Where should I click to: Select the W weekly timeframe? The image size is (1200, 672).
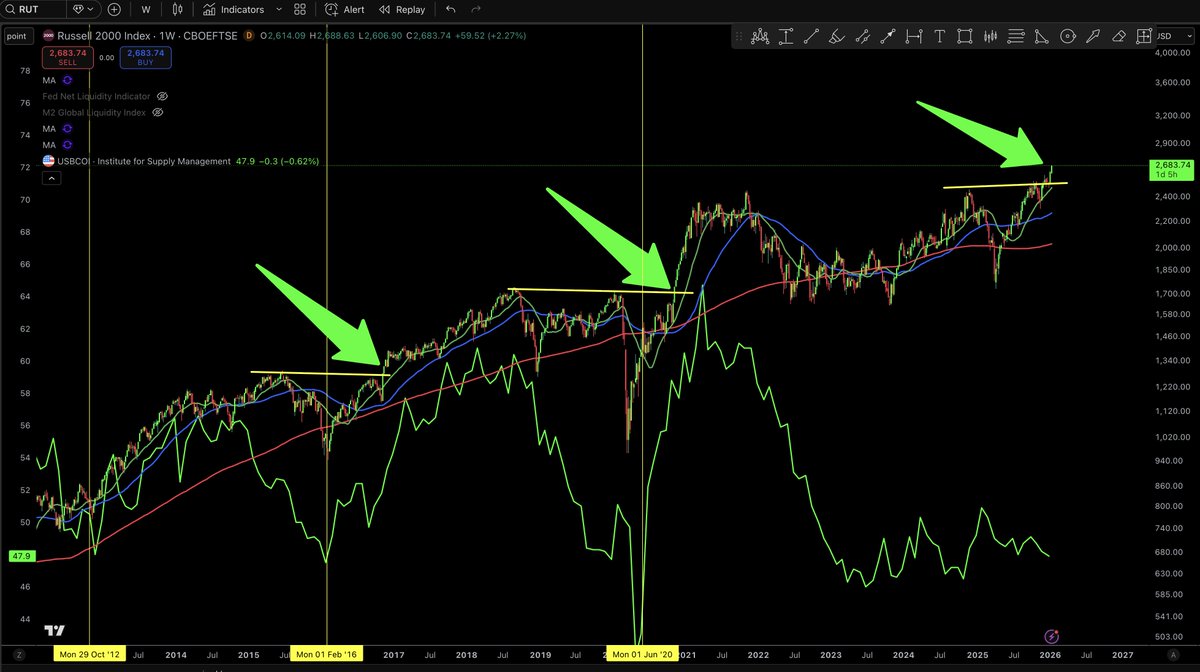(145, 10)
